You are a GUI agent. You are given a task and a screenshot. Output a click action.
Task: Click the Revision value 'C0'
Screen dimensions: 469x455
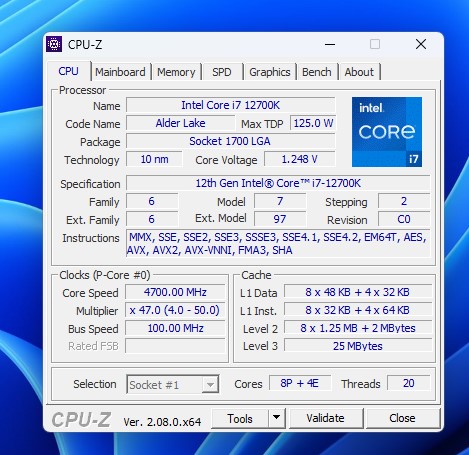[x=404, y=219]
